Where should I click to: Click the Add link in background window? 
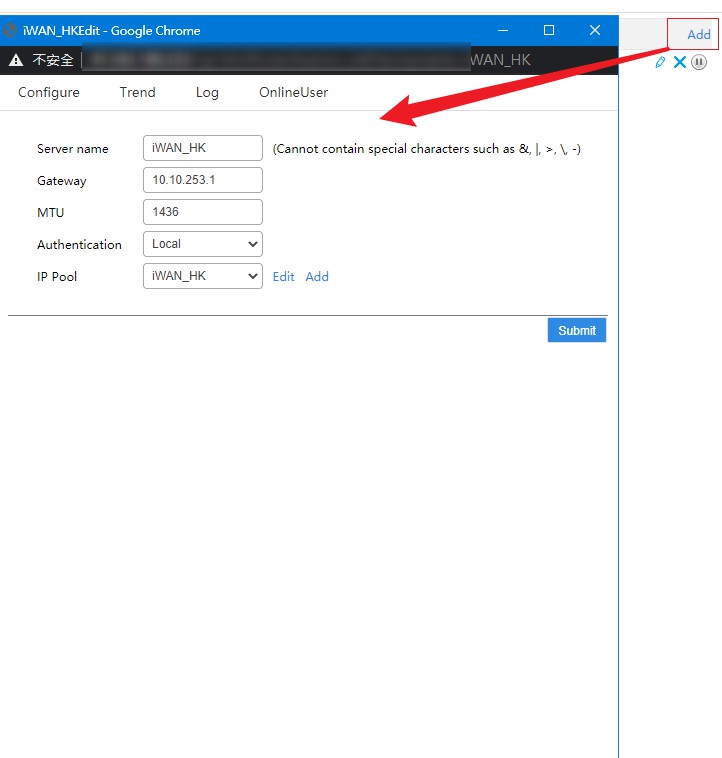pyautogui.click(x=699, y=34)
